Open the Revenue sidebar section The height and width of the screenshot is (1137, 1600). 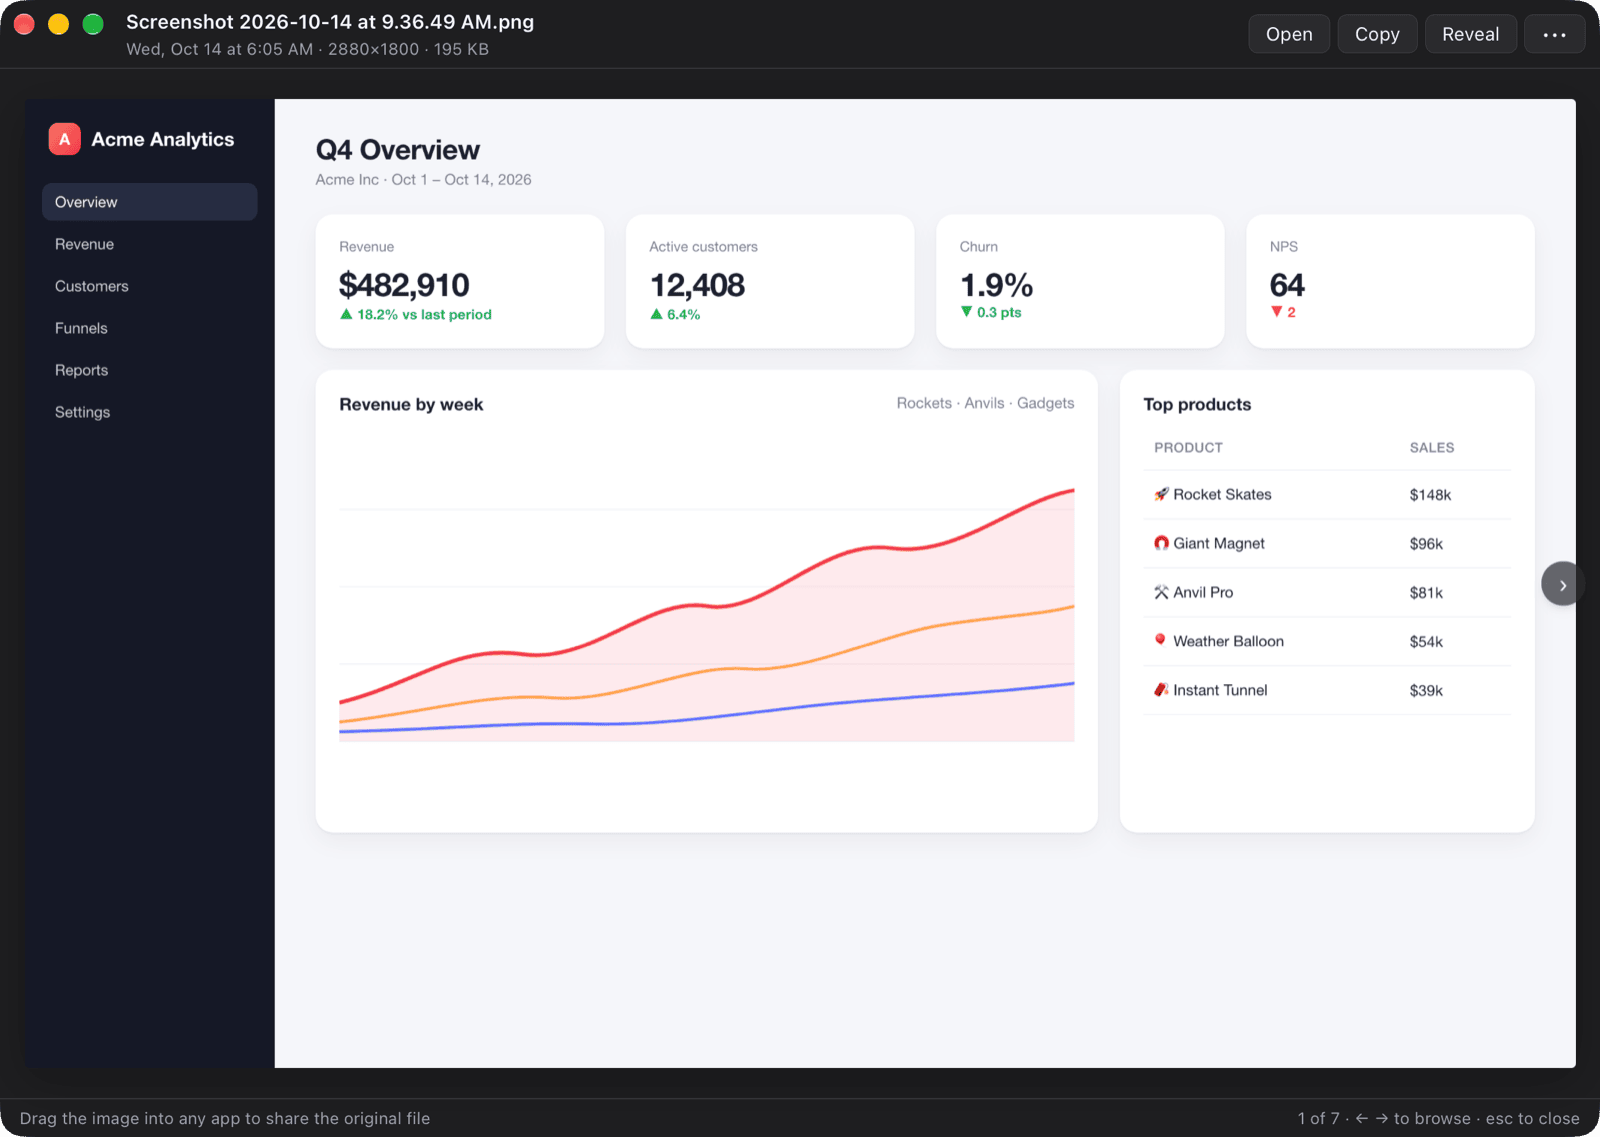coord(149,244)
